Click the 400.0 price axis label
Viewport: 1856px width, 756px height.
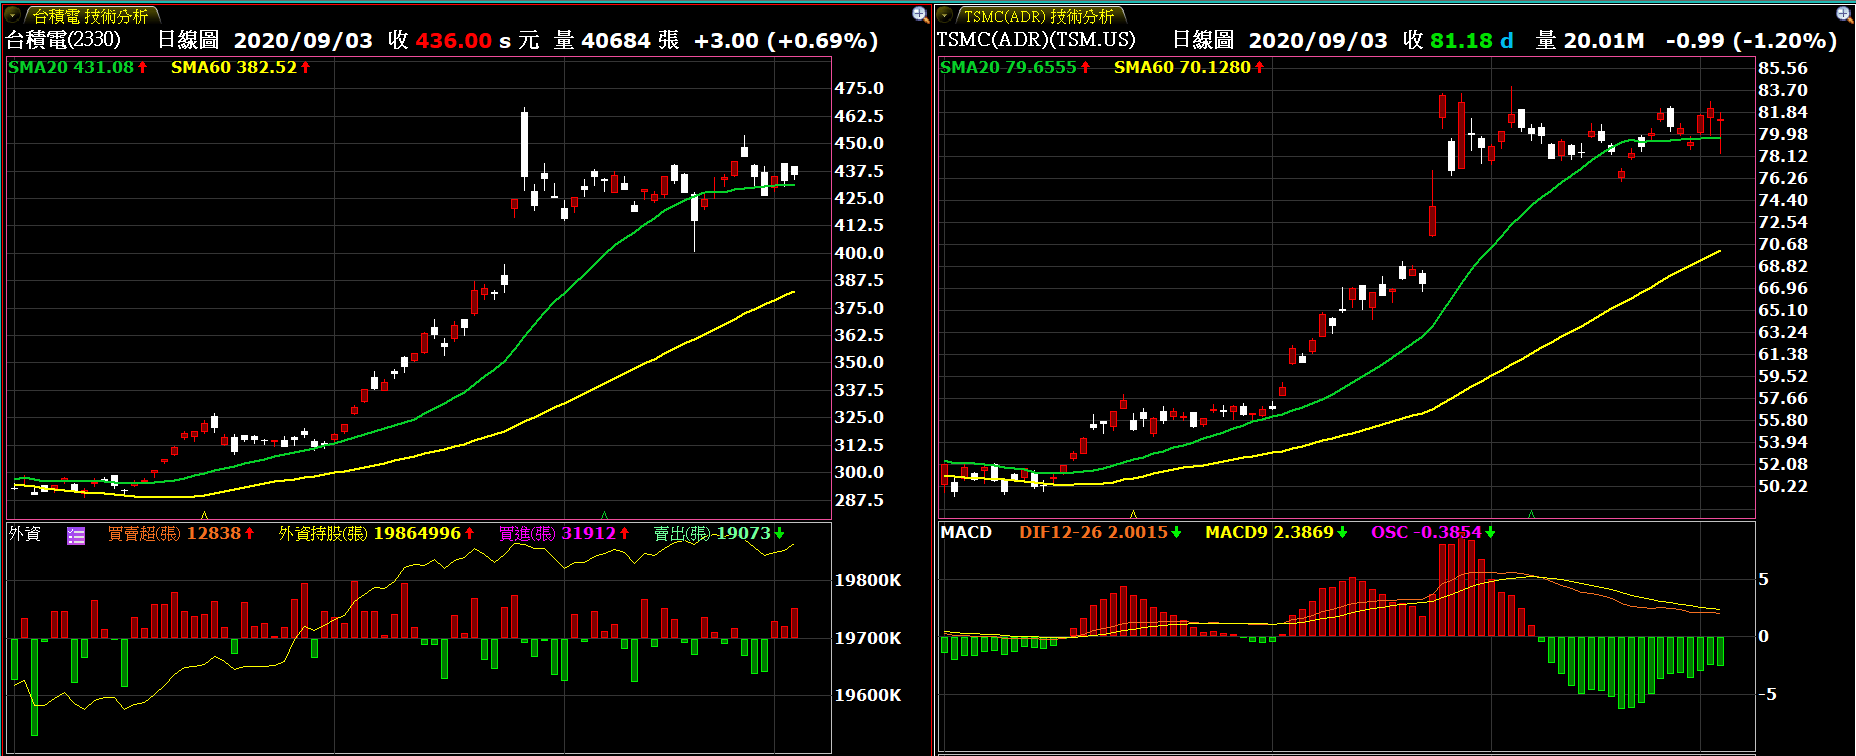(859, 254)
